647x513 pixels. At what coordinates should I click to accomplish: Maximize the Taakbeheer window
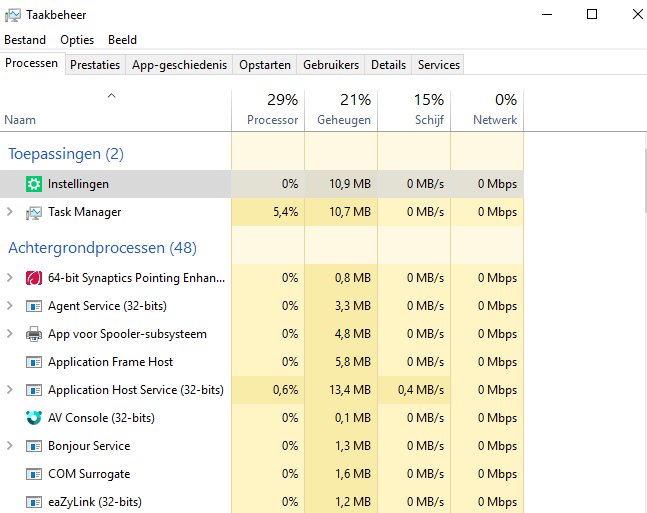click(592, 14)
